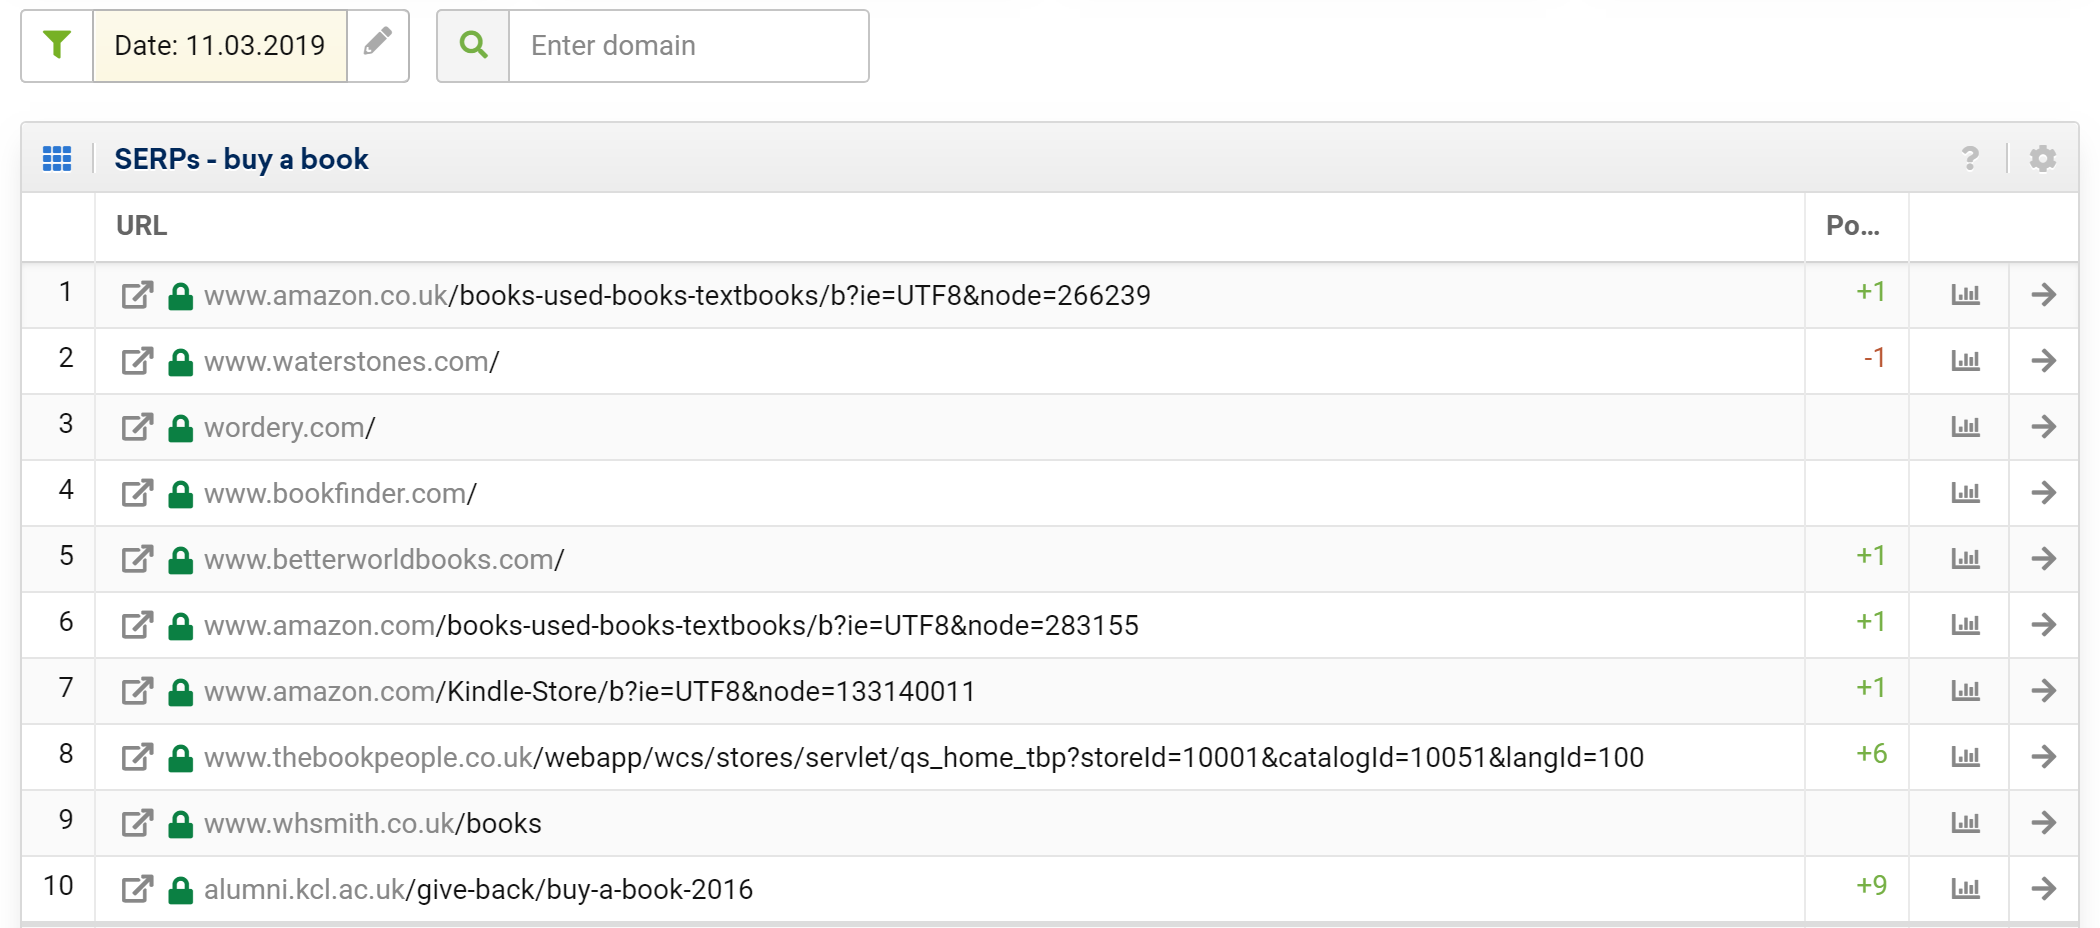Open www.thebookpeople.co.uk webapp link
This screenshot has height=928, width=2100.
pyautogui.click(x=924, y=758)
